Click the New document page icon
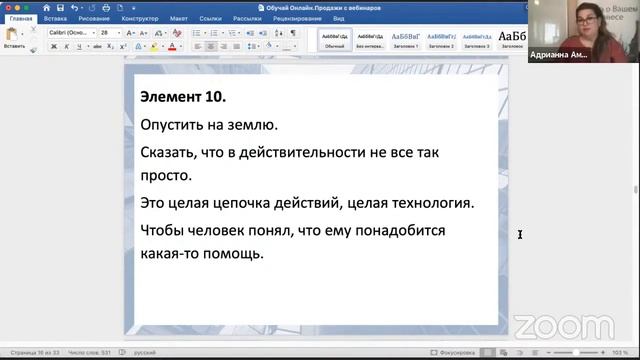Screen dimensions: 640x360 (120, 8)
